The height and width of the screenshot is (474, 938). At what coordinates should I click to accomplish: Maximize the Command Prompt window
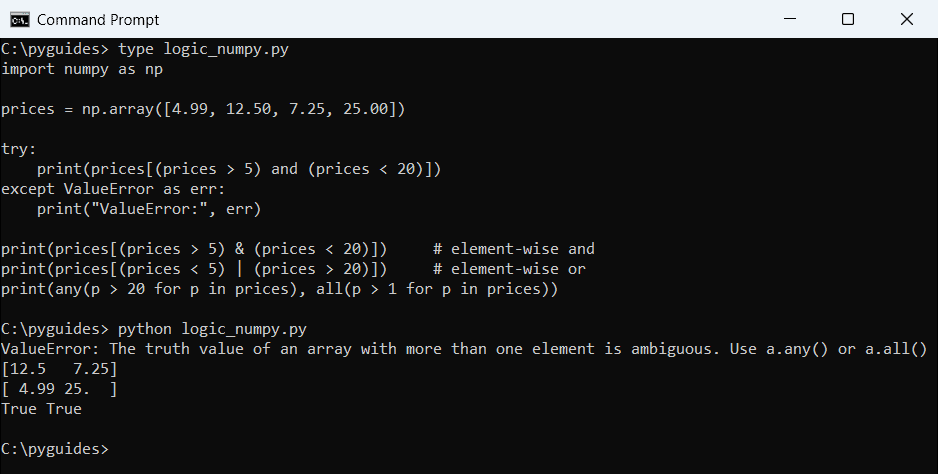point(848,19)
